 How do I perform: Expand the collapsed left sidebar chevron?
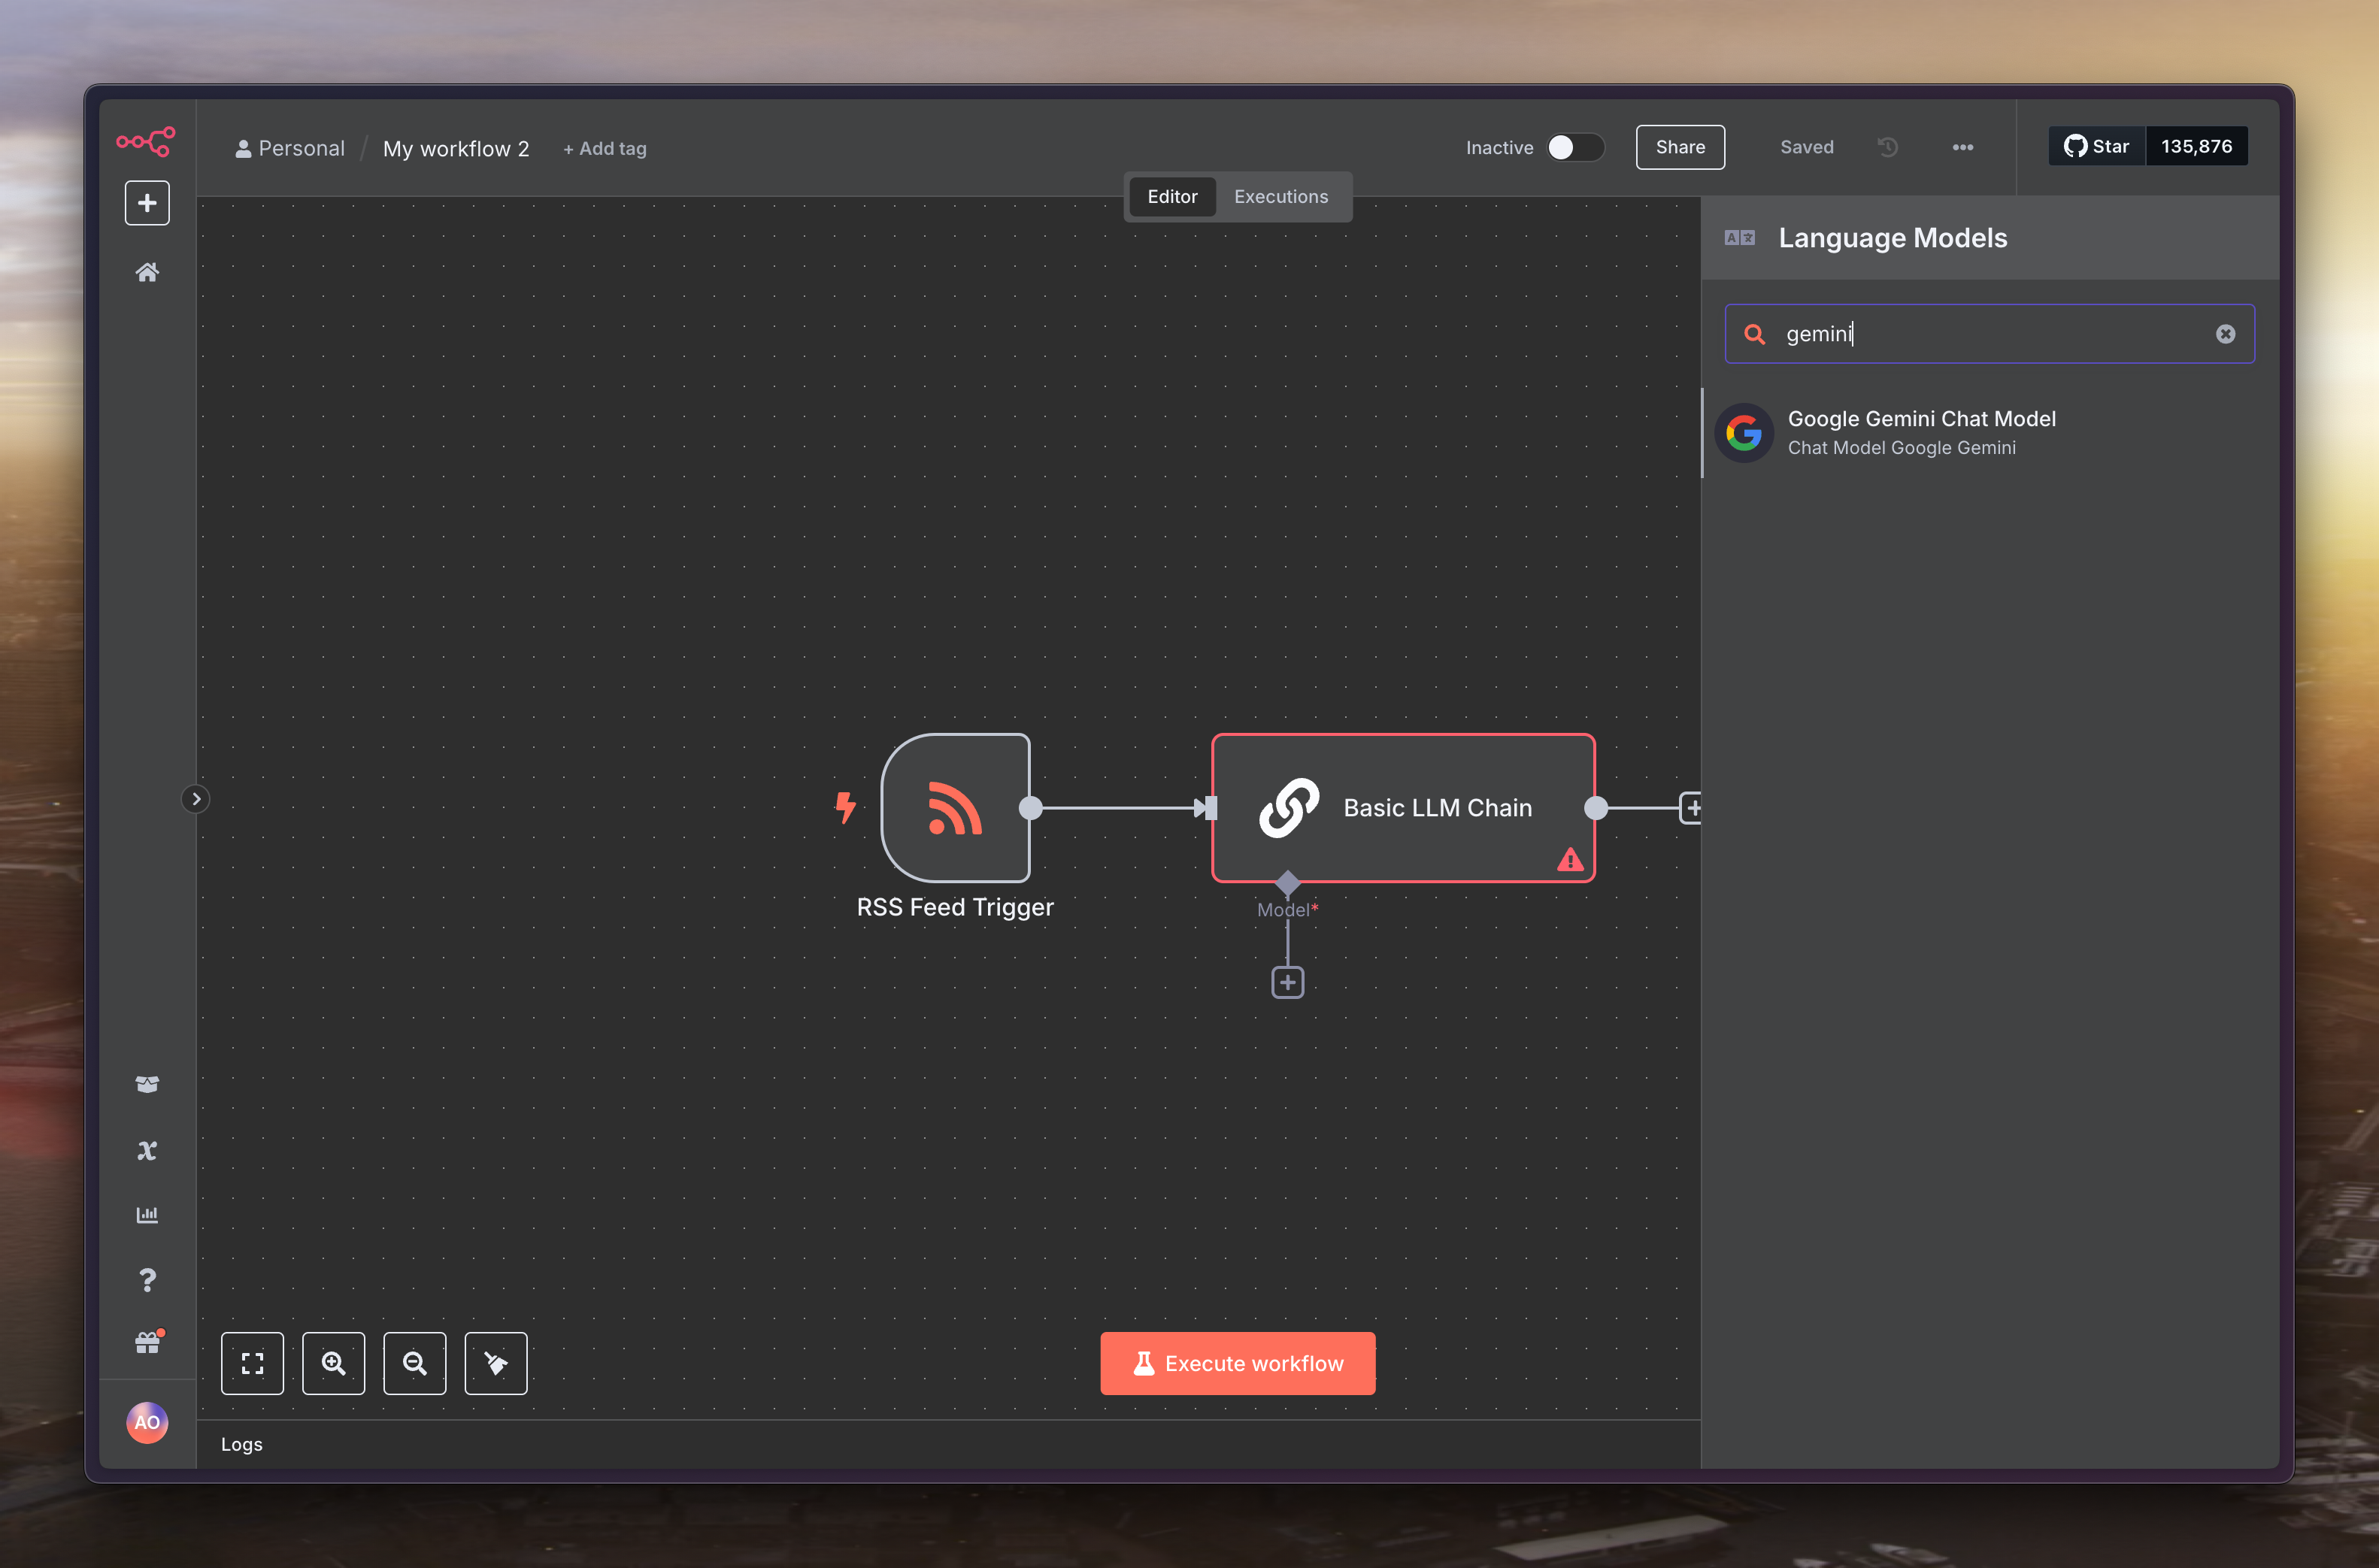[x=196, y=799]
